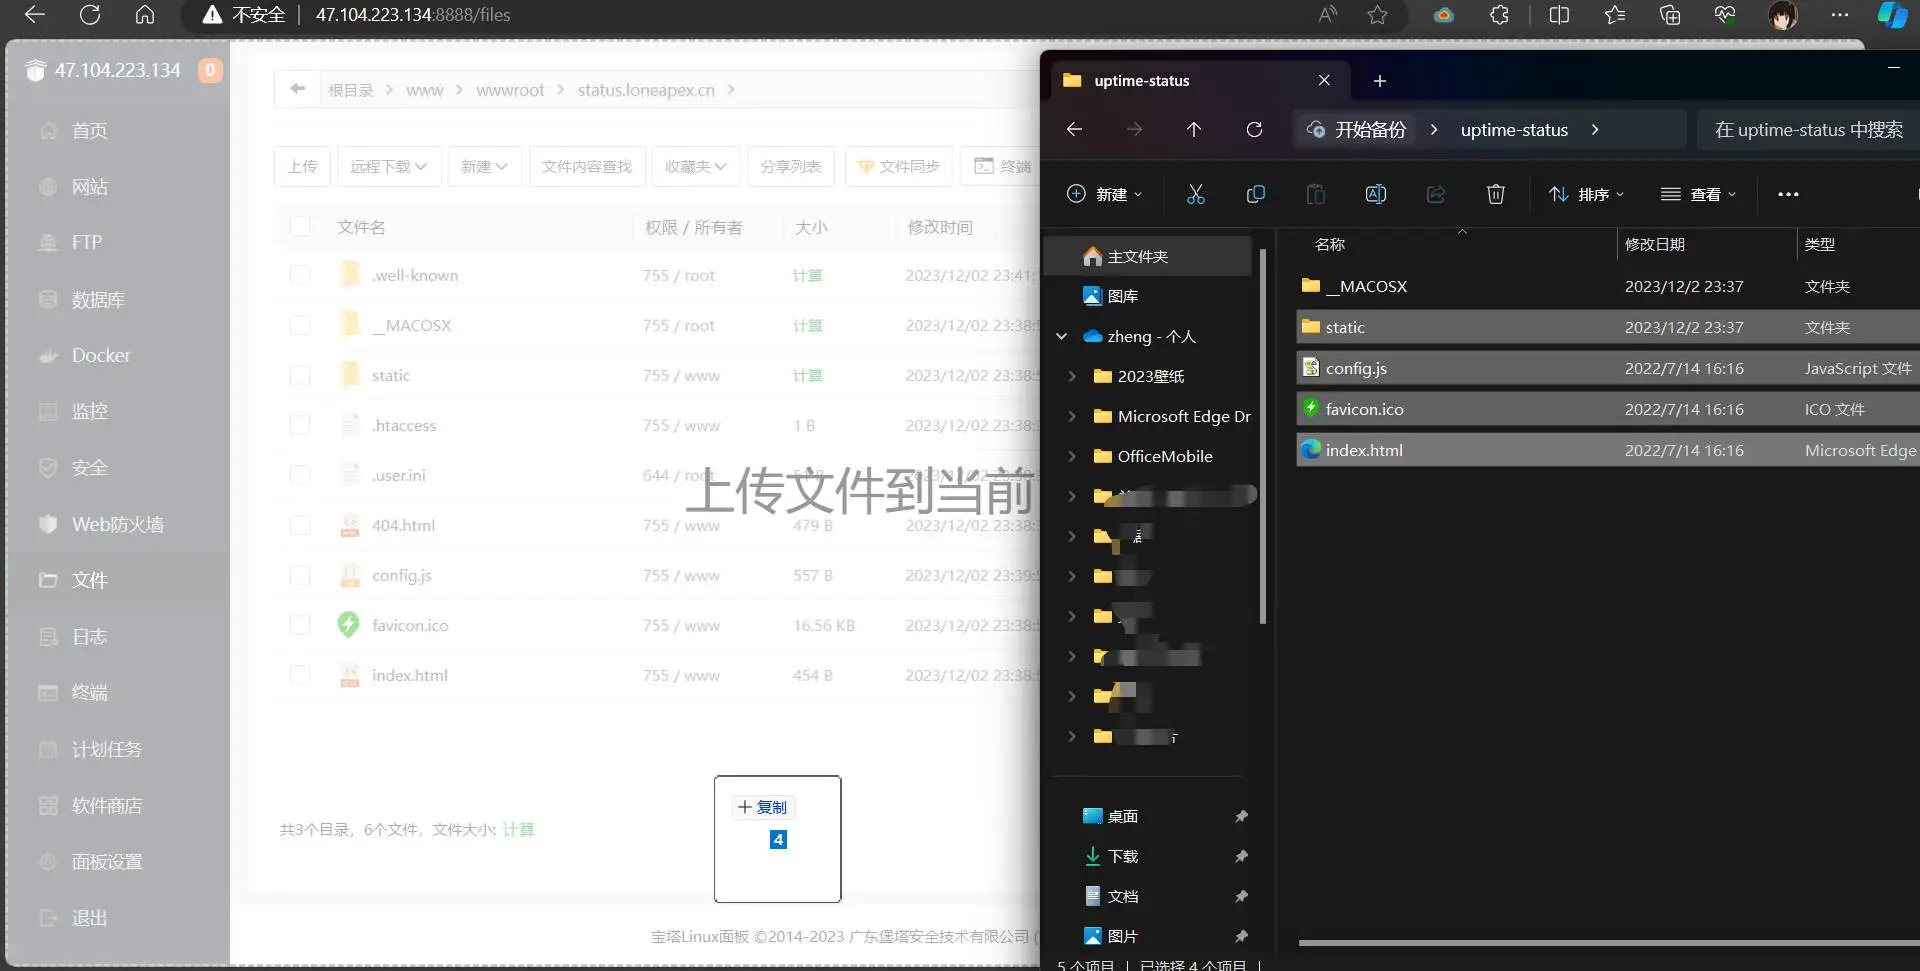Select the uptime-status Explorer tab

1141,80
